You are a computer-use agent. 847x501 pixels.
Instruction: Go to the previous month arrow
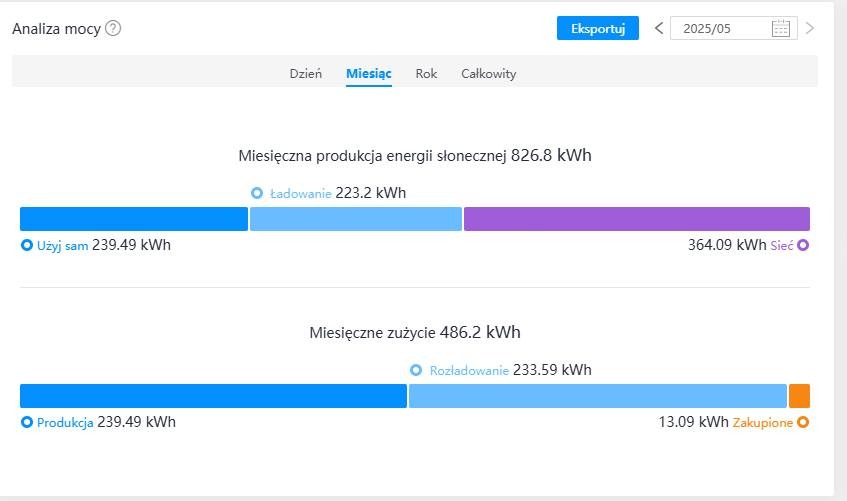coord(658,28)
